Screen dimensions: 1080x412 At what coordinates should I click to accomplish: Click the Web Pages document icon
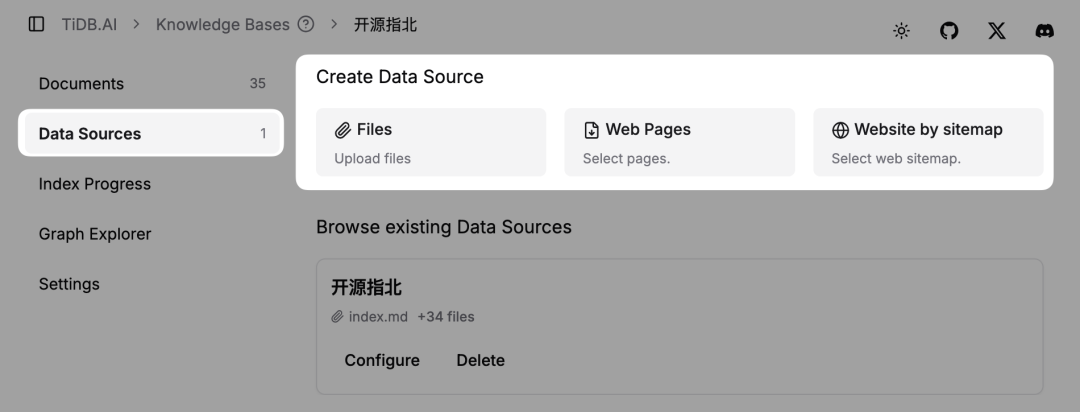(591, 130)
